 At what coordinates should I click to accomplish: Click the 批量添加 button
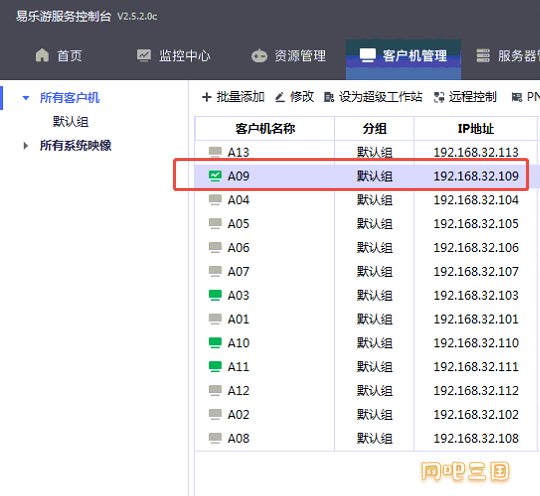(x=233, y=97)
